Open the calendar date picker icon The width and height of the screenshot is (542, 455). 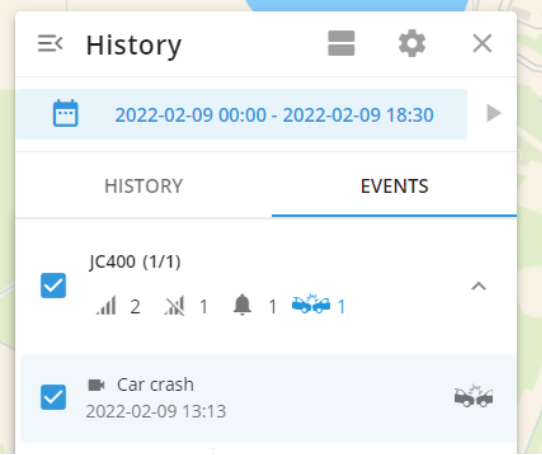pyautogui.click(x=65, y=113)
